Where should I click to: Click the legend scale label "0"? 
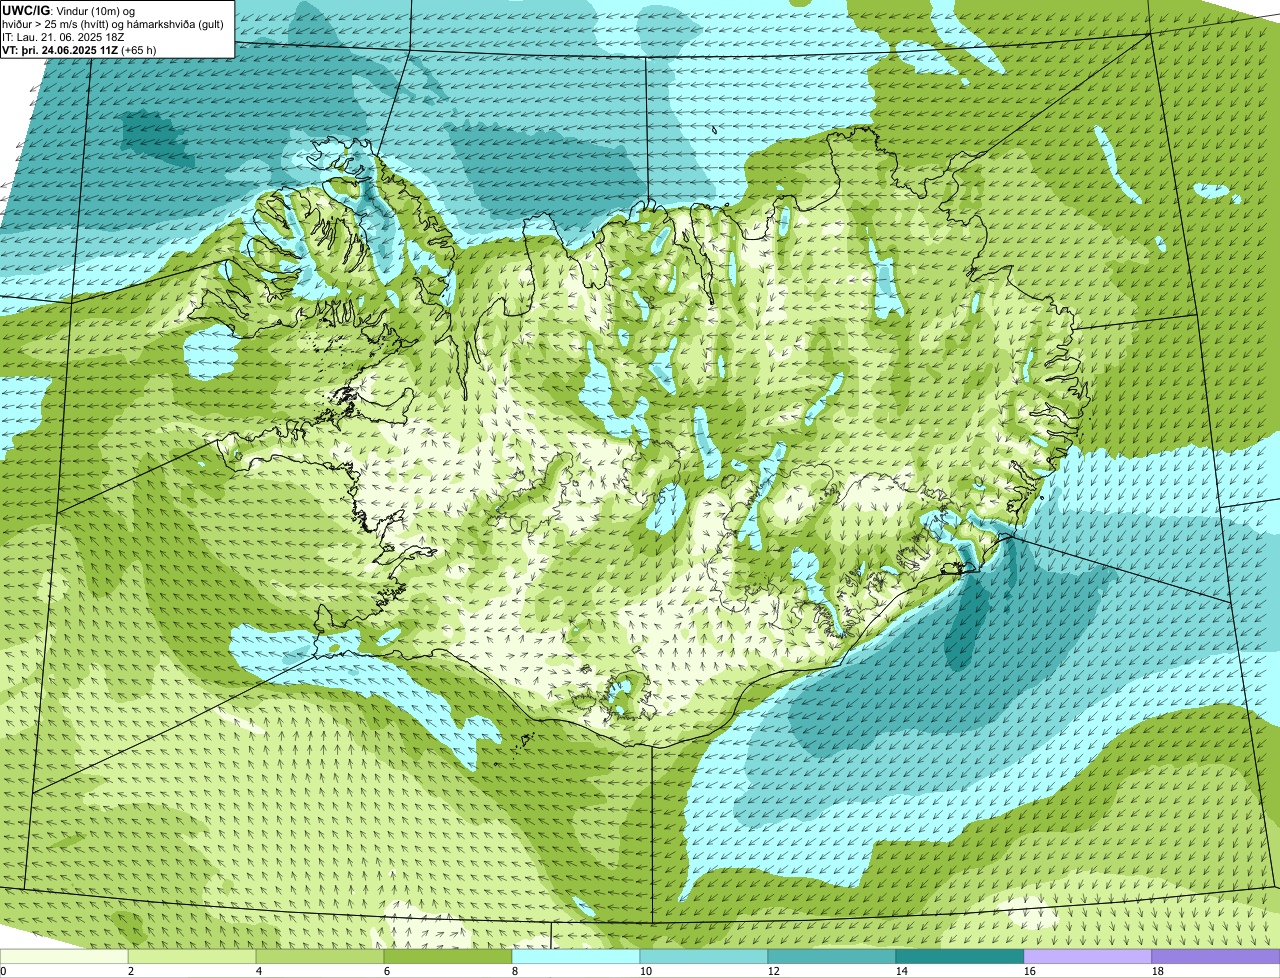[x=3, y=971]
